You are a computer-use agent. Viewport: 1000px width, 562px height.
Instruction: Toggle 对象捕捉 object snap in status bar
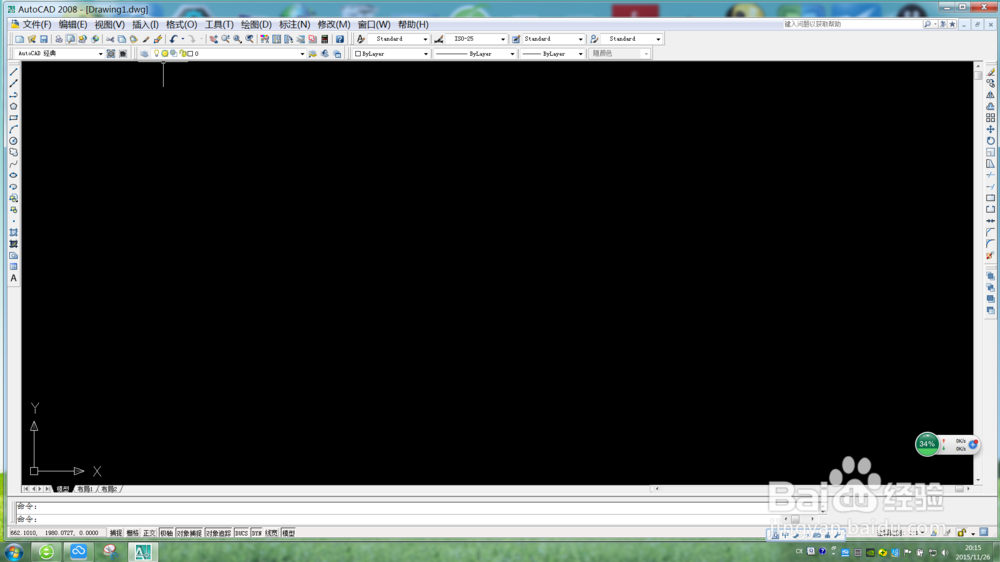point(189,533)
